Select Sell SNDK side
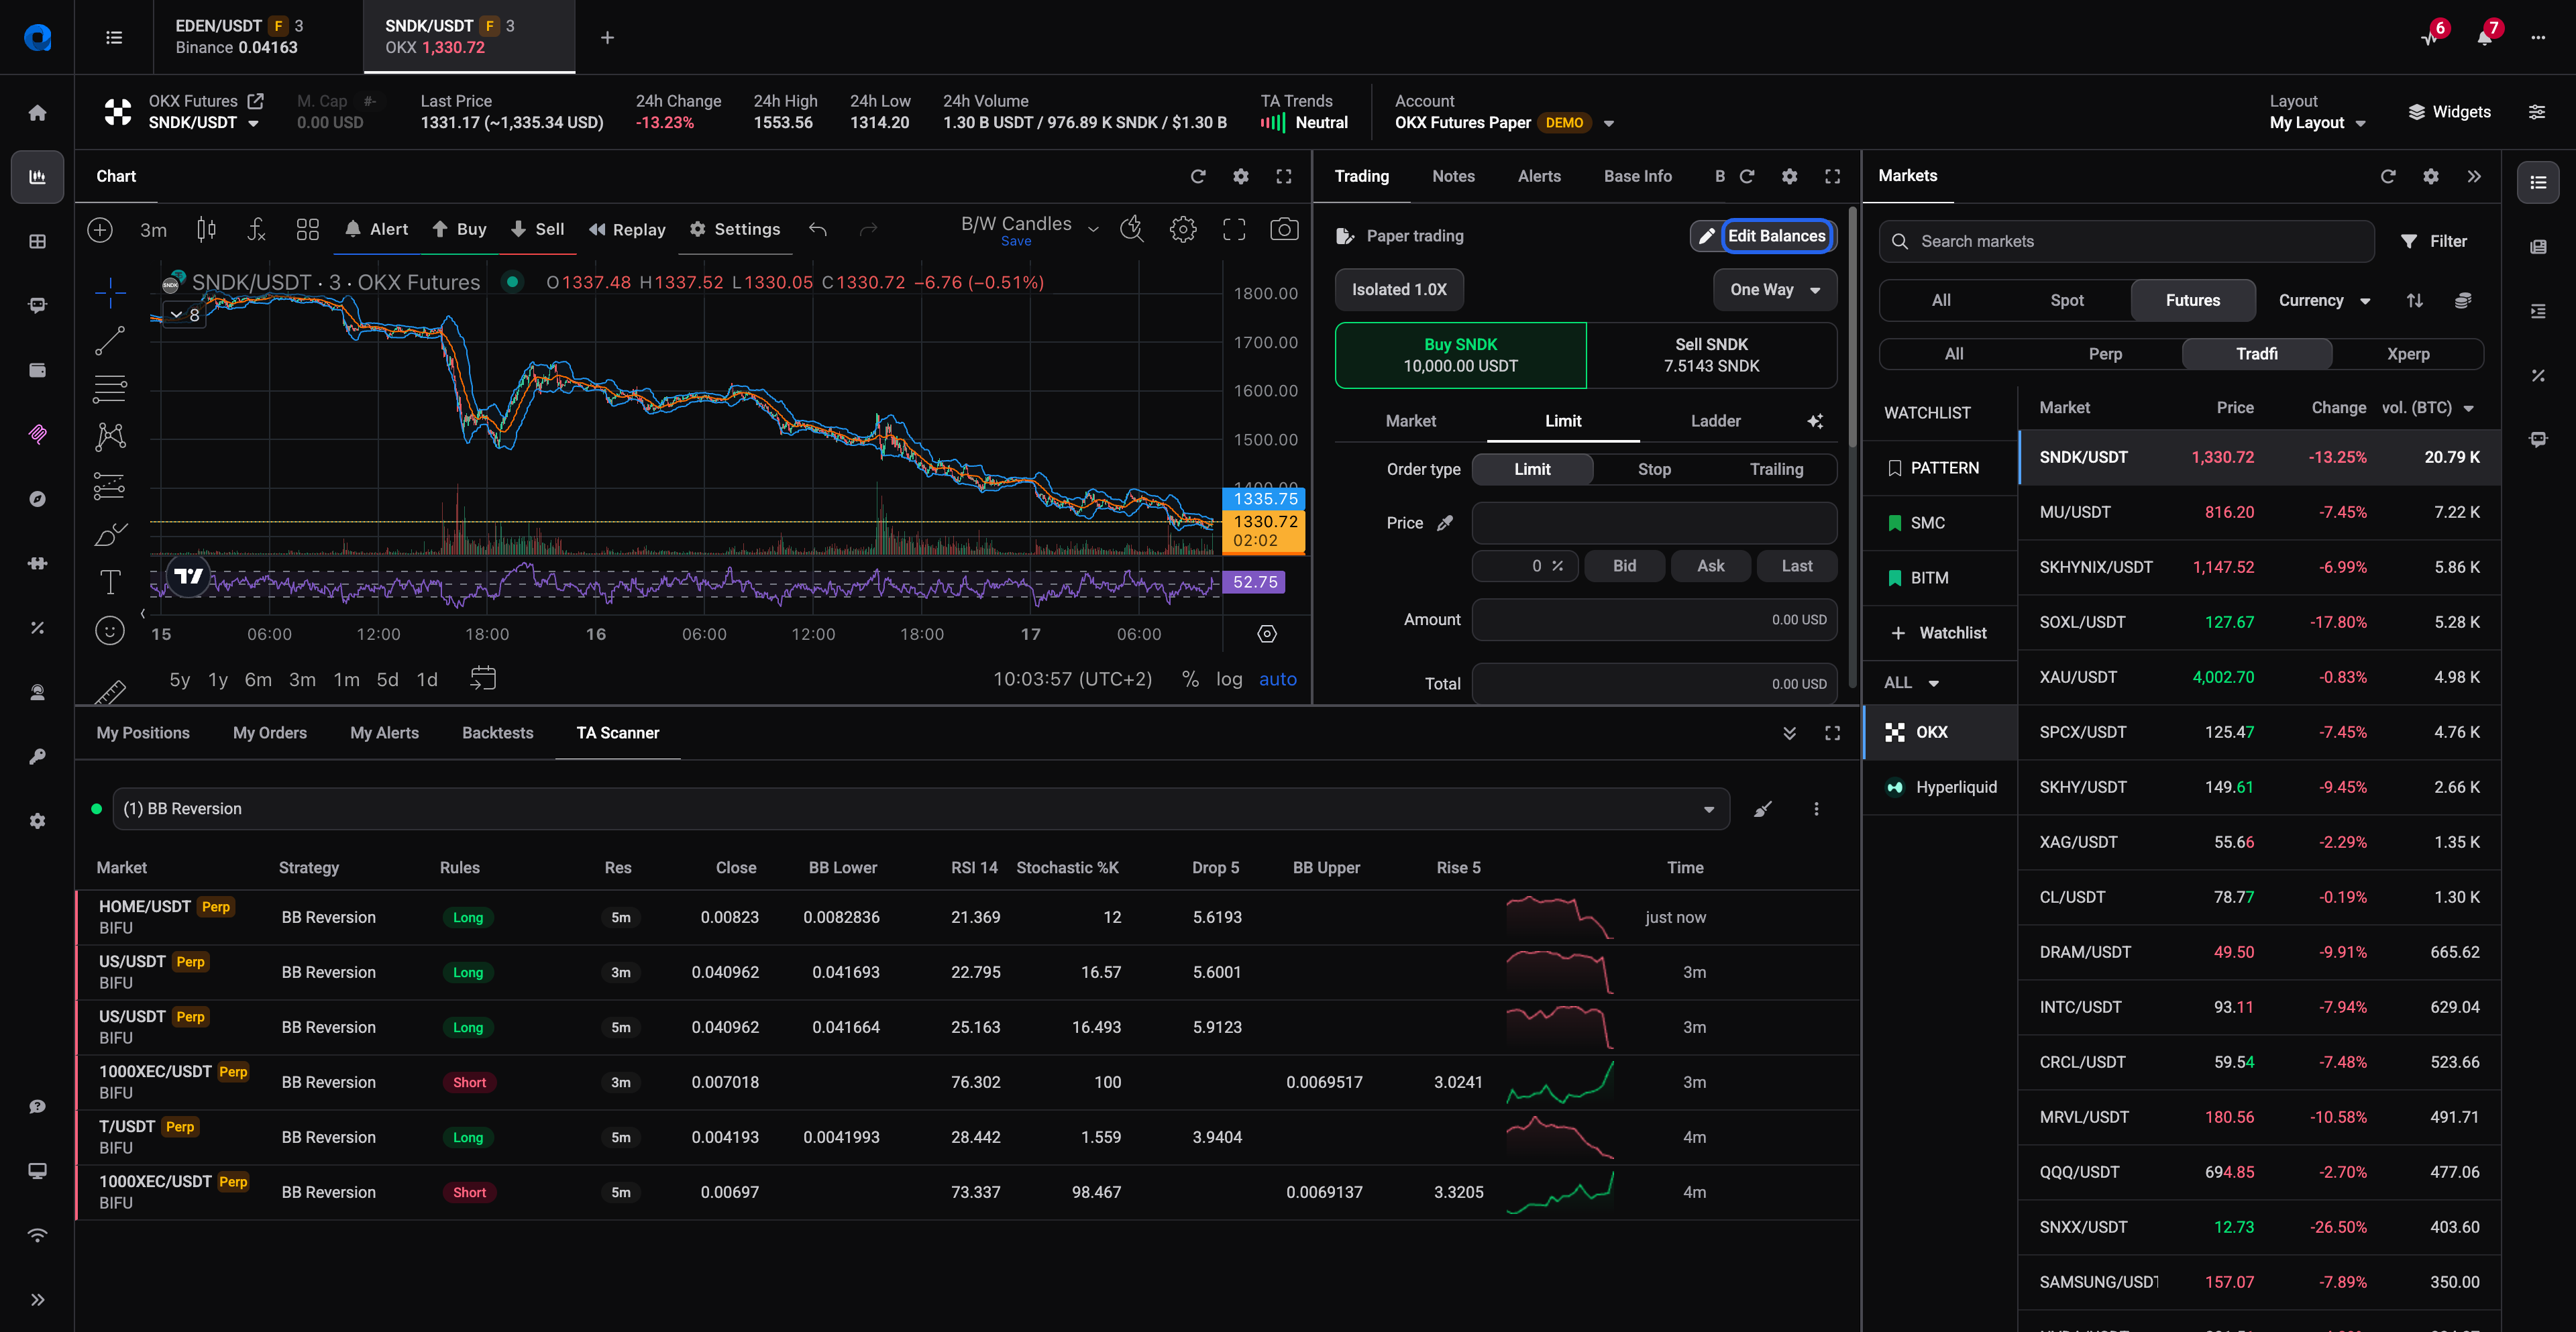The height and width of the screenshot is (1332, 2576). 1712,355
